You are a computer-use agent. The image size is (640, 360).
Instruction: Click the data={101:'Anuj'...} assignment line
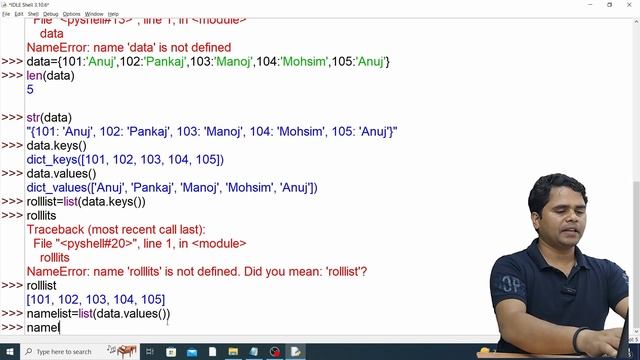[208, 62]
